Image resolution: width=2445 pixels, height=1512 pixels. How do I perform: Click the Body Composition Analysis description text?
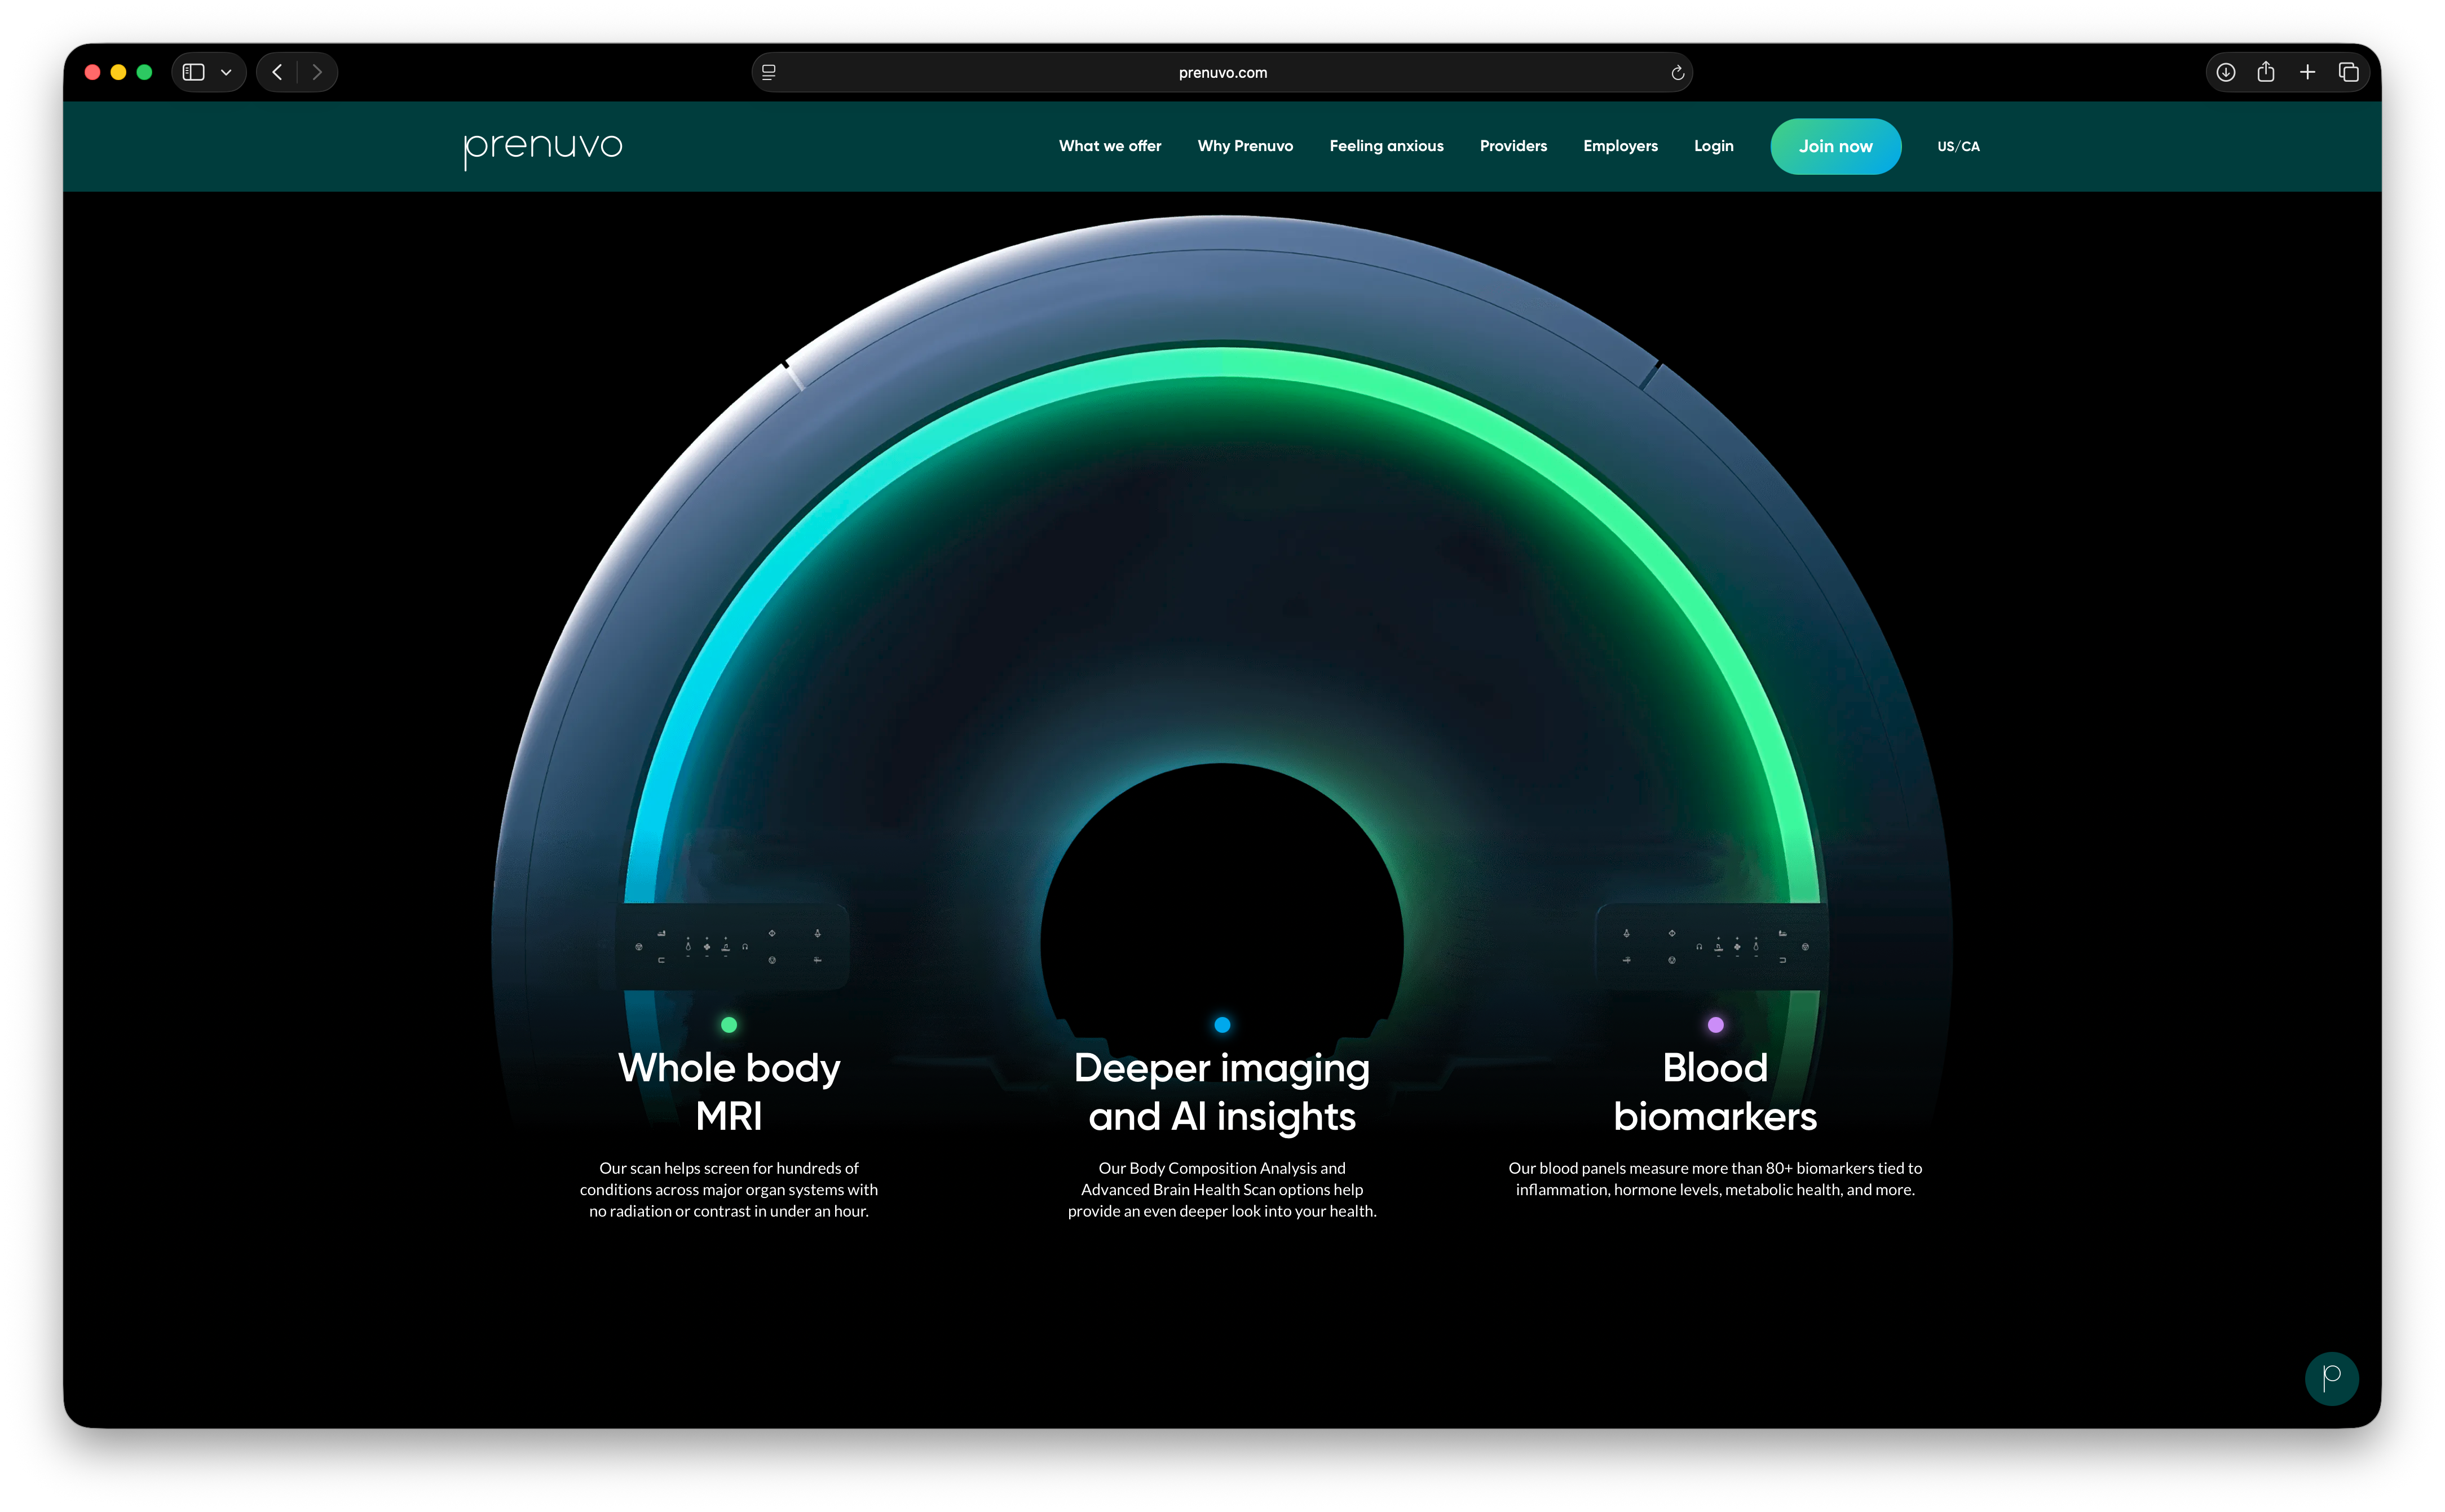[1222, 1189]
